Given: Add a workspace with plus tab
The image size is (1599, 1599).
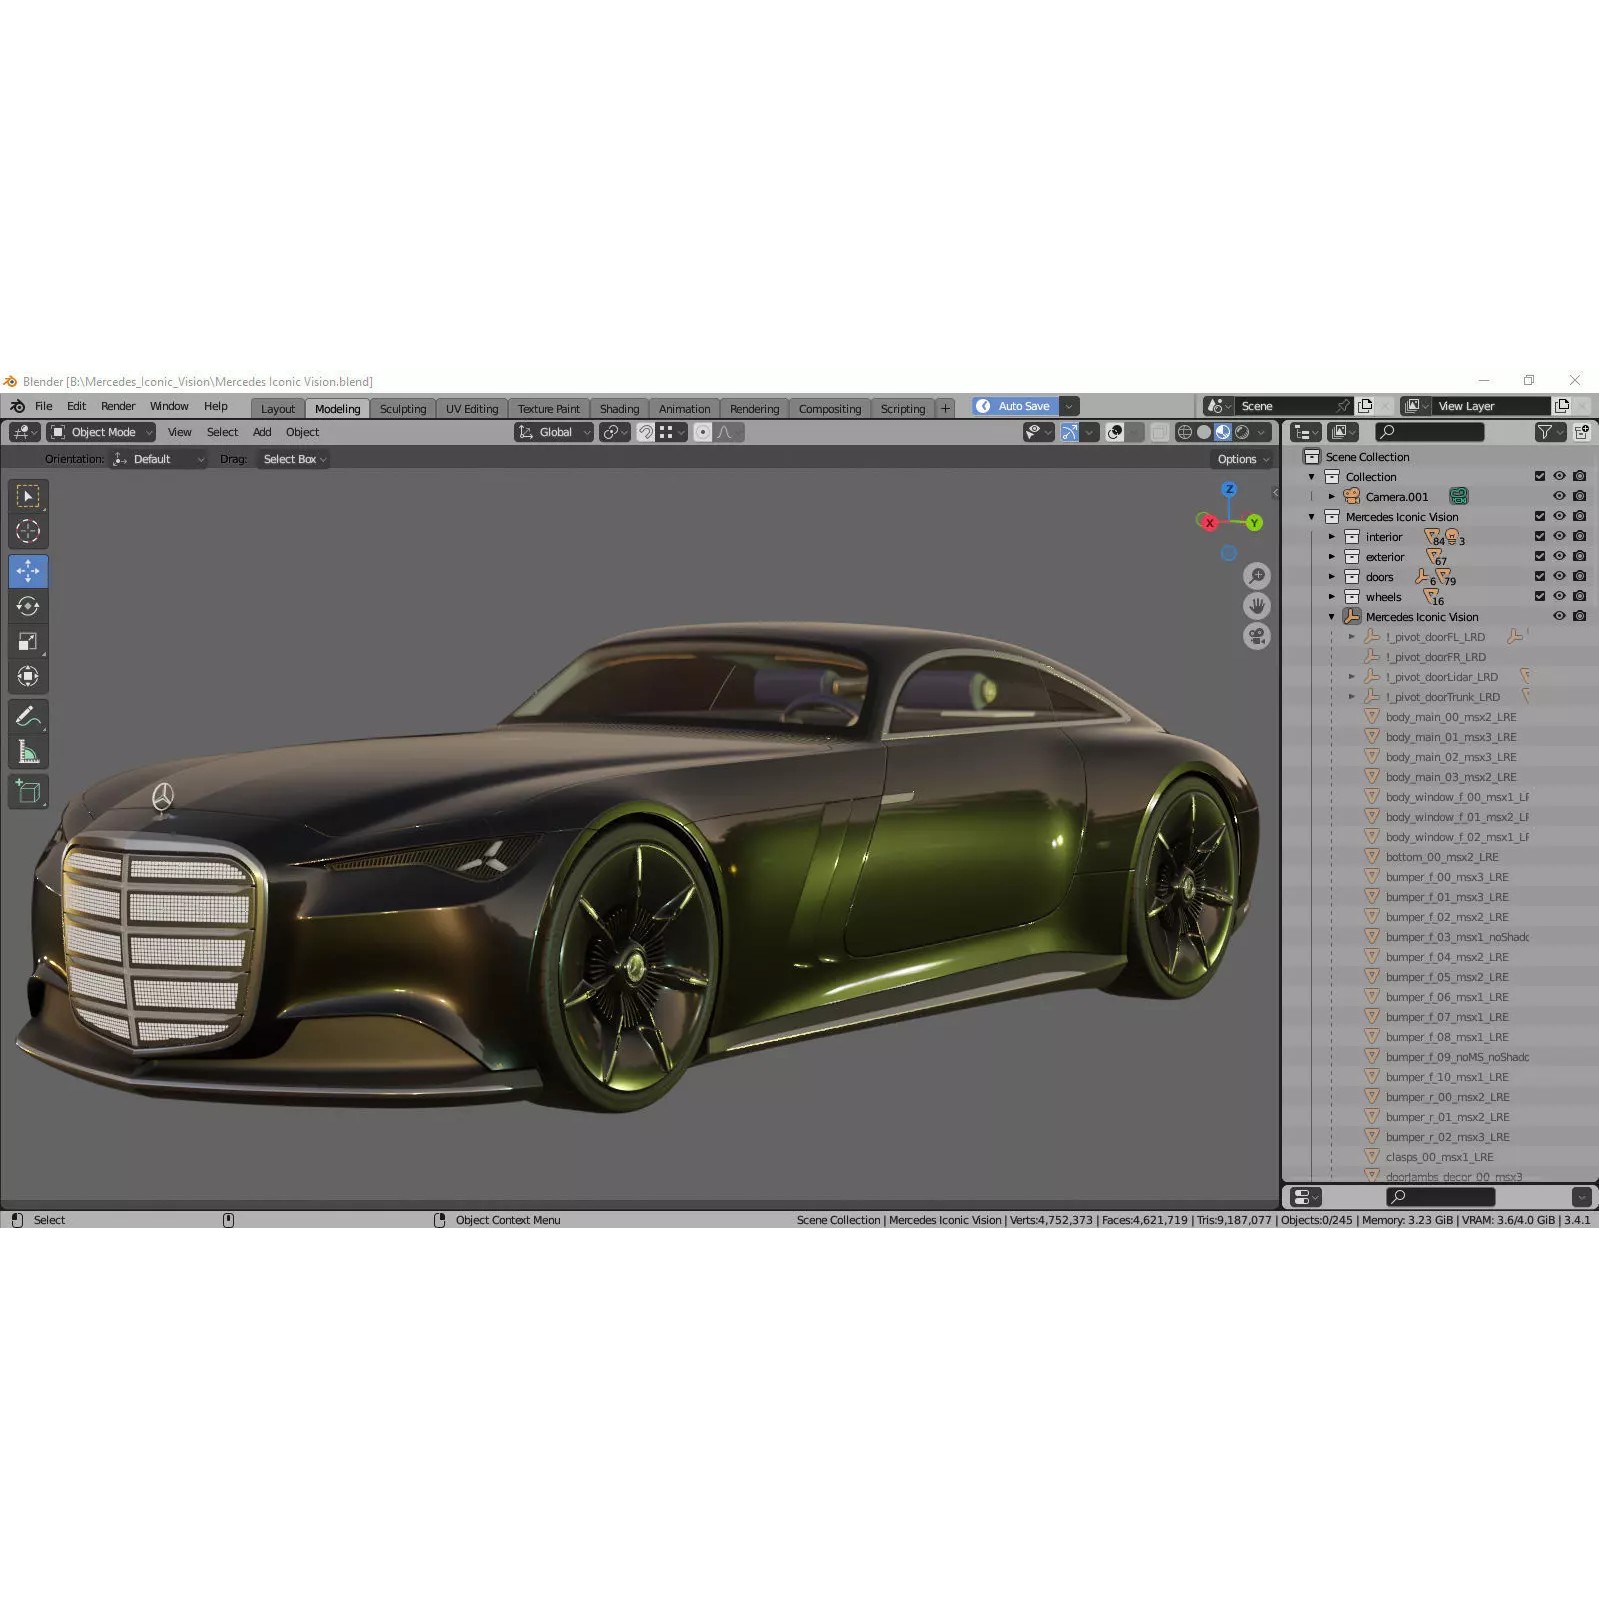Looking at the screenshot, I should click(945, 408).
